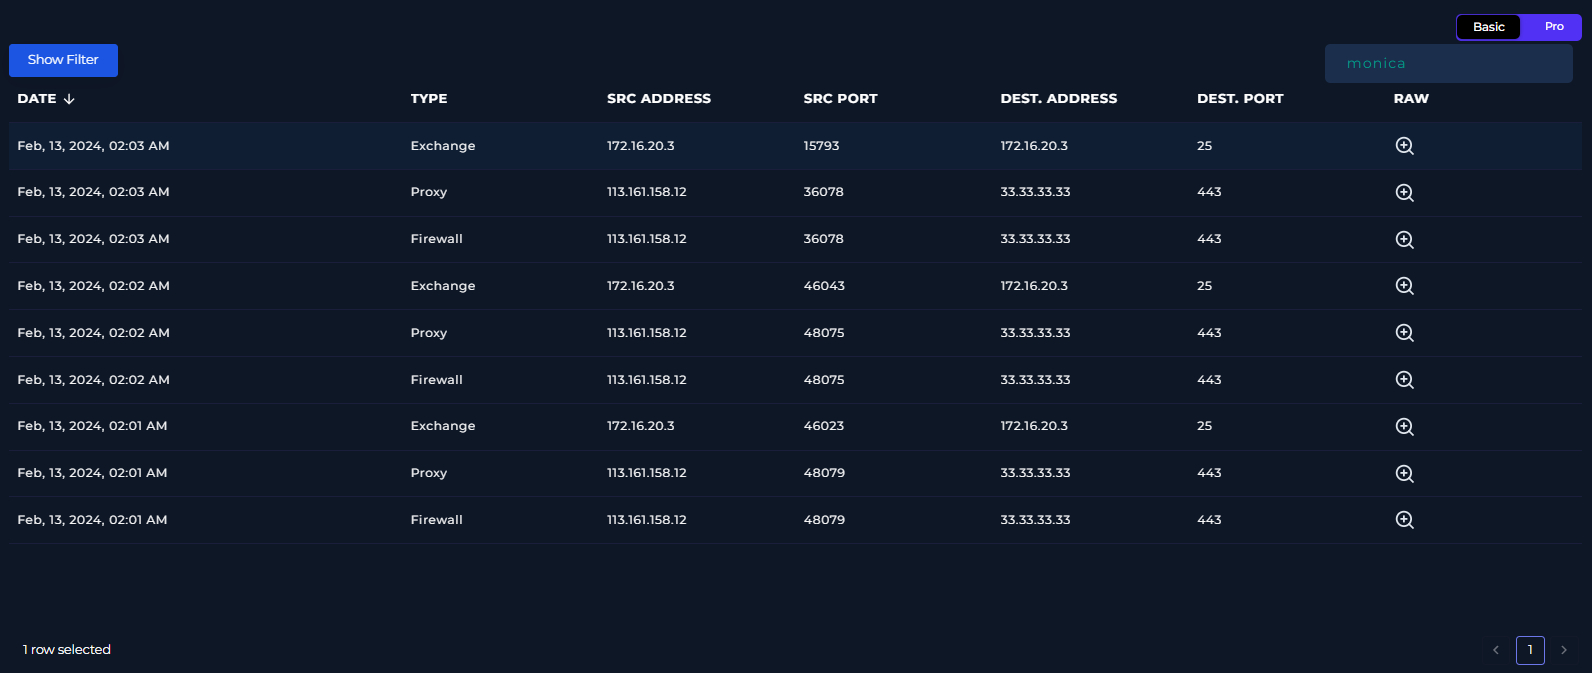View raw log of Proxy port 36078
This screenshot has height=673, width=1592.
(1404, 193)
